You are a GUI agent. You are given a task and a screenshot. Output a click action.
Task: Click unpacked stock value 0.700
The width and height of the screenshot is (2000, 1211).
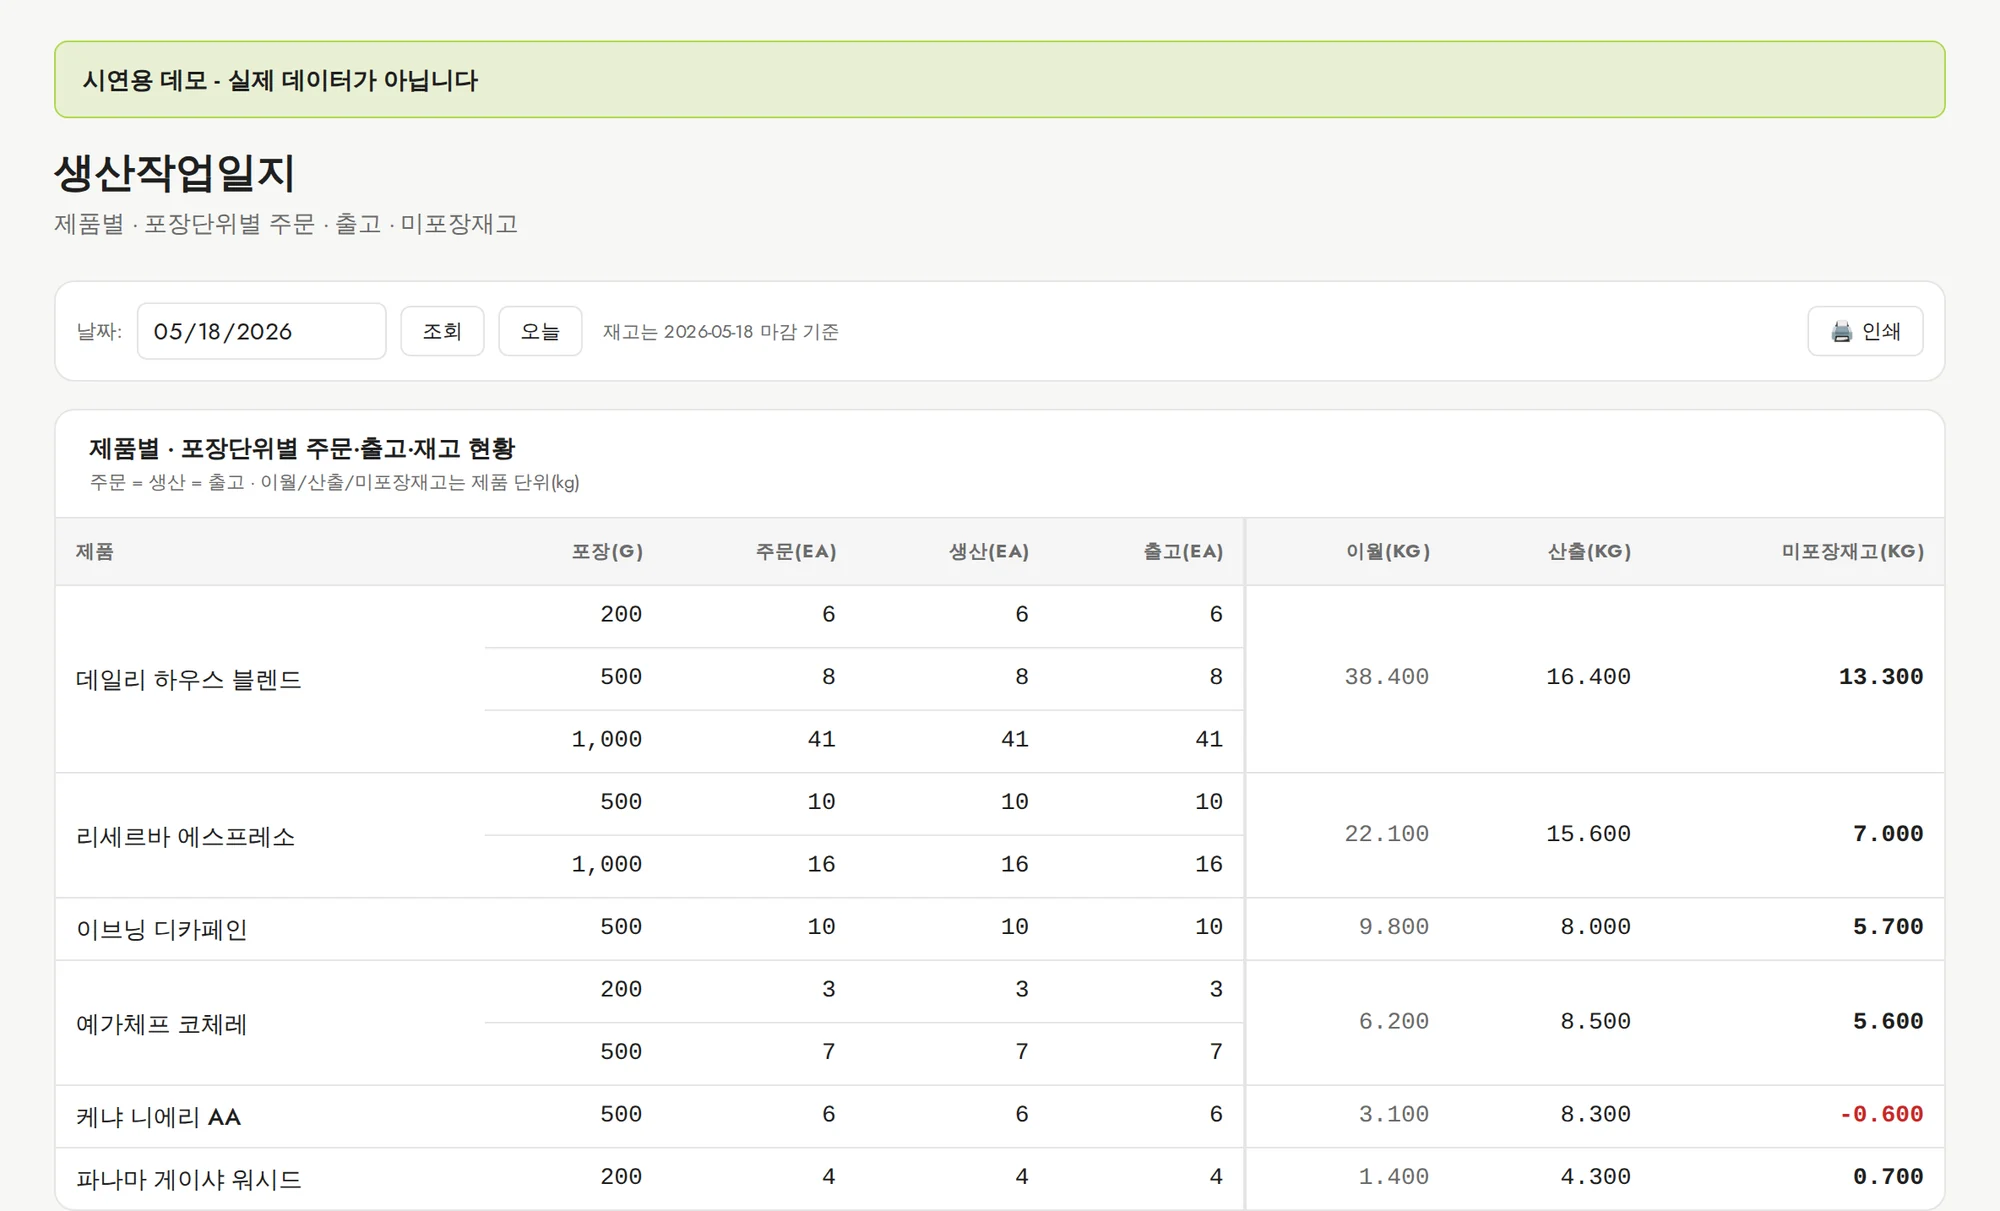[x=1888, y=1177]
